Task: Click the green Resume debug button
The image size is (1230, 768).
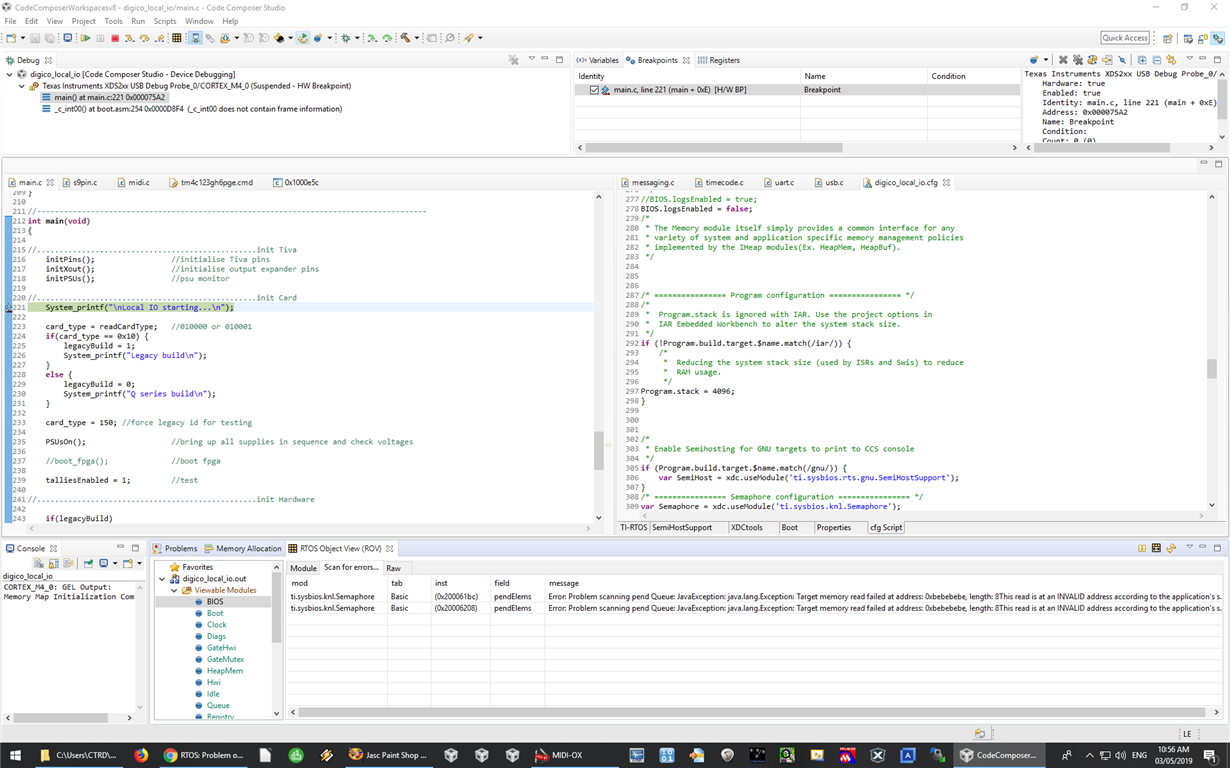Action: [85, 38]
